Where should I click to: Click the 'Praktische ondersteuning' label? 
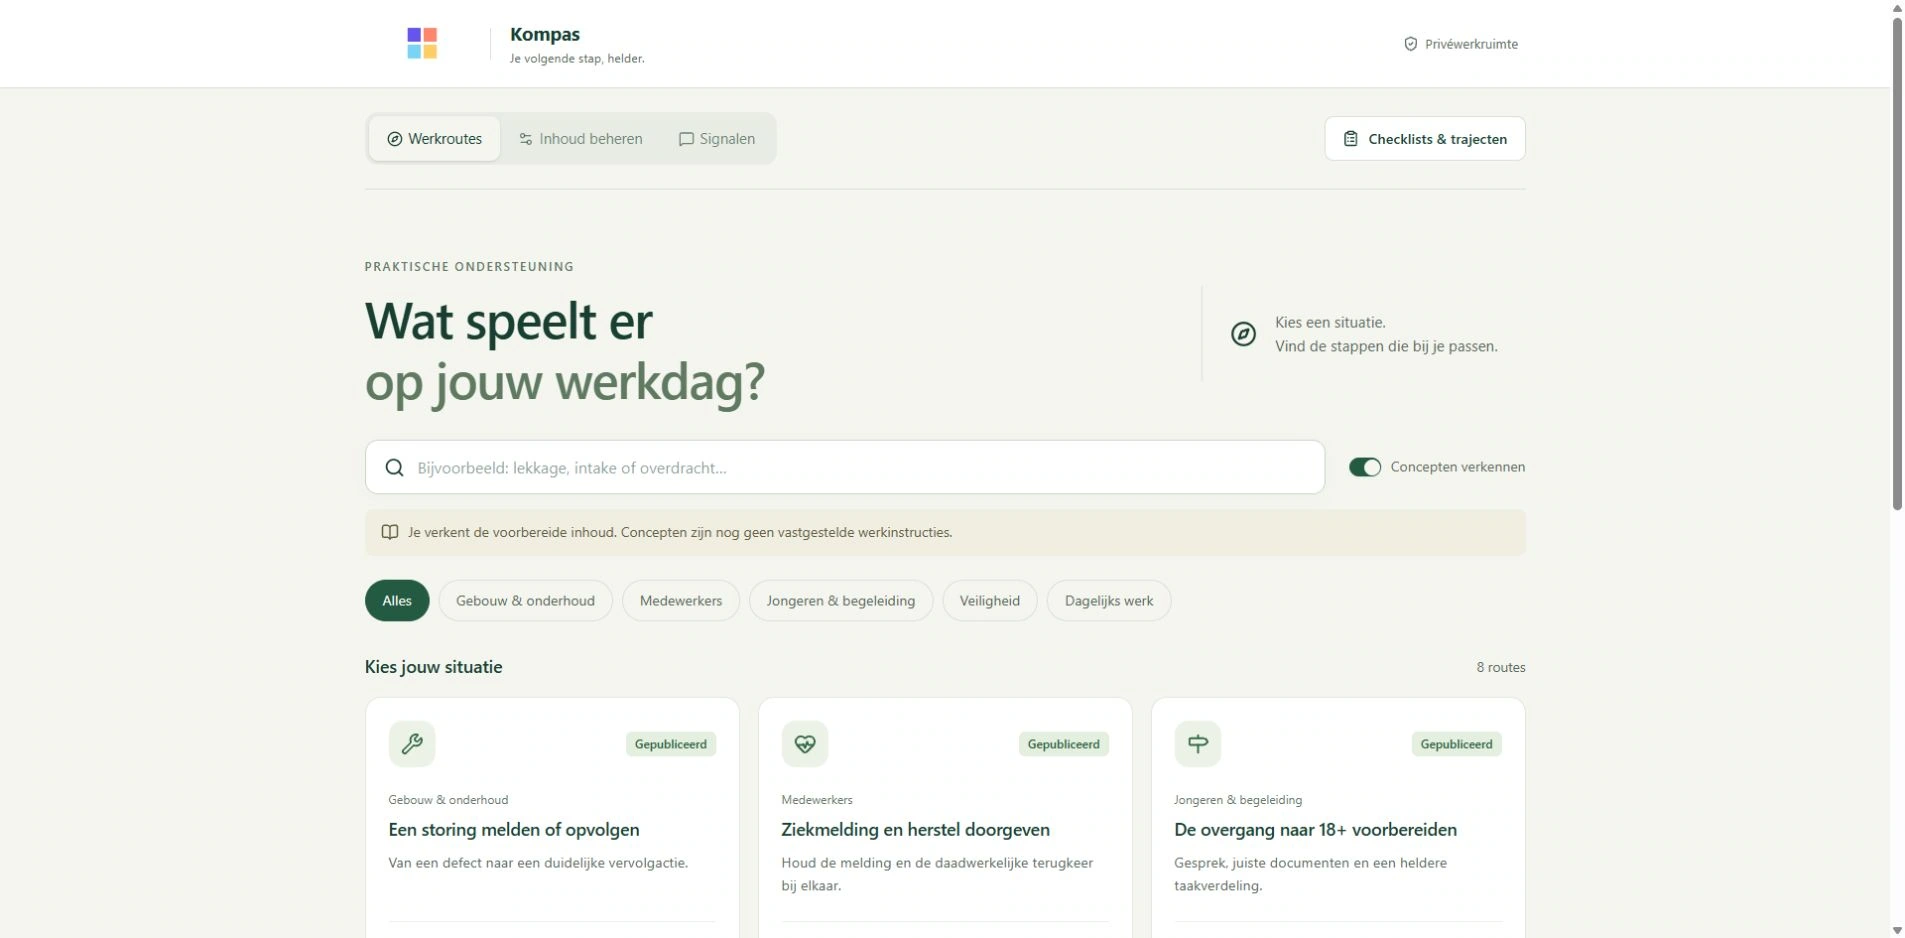tap(469, 266)
